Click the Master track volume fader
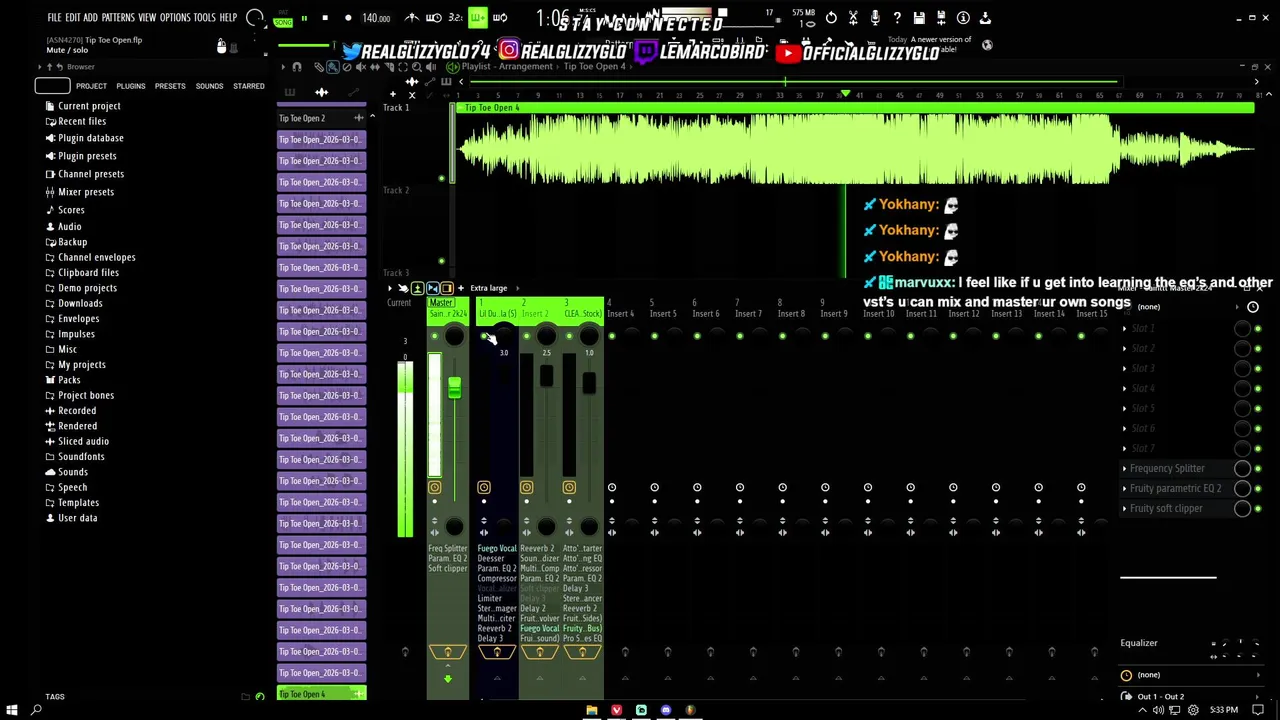This screenshot has height=720, width=1280. [x=455, y=388]
